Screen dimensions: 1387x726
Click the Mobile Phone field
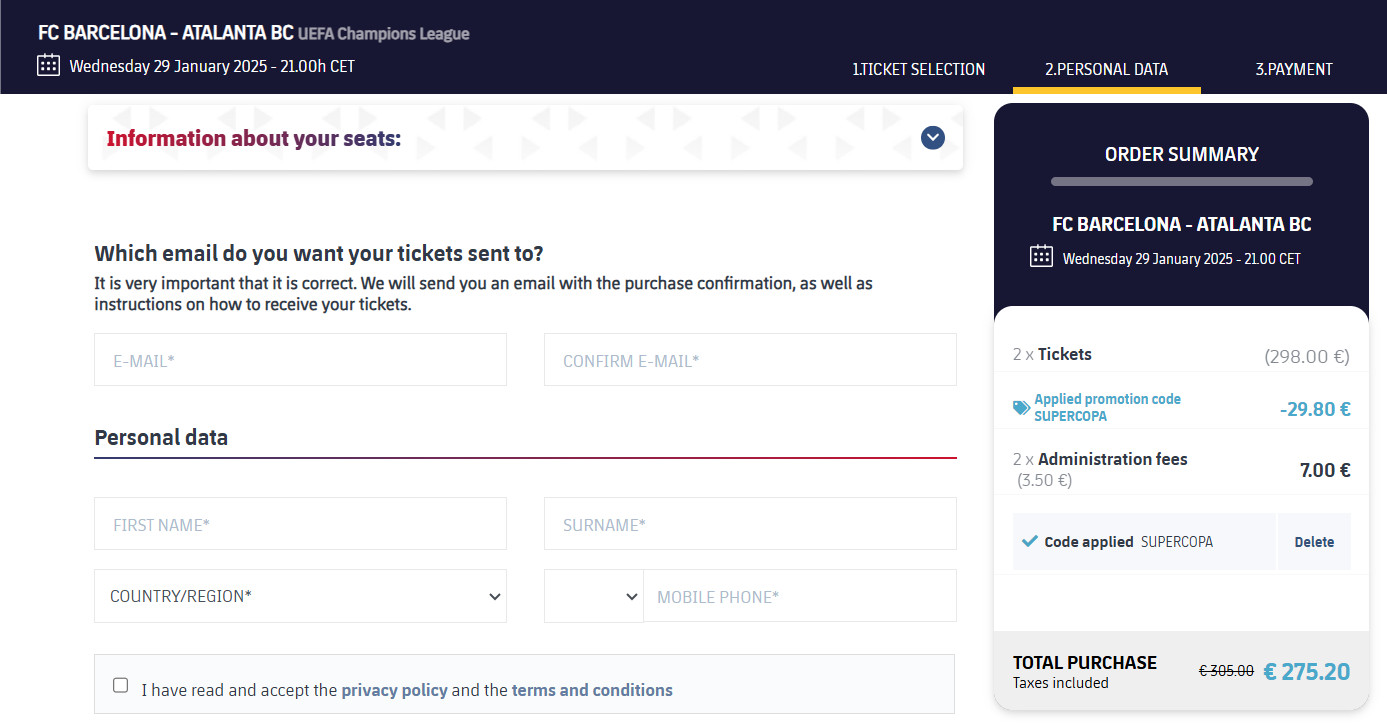pos(799,596)
